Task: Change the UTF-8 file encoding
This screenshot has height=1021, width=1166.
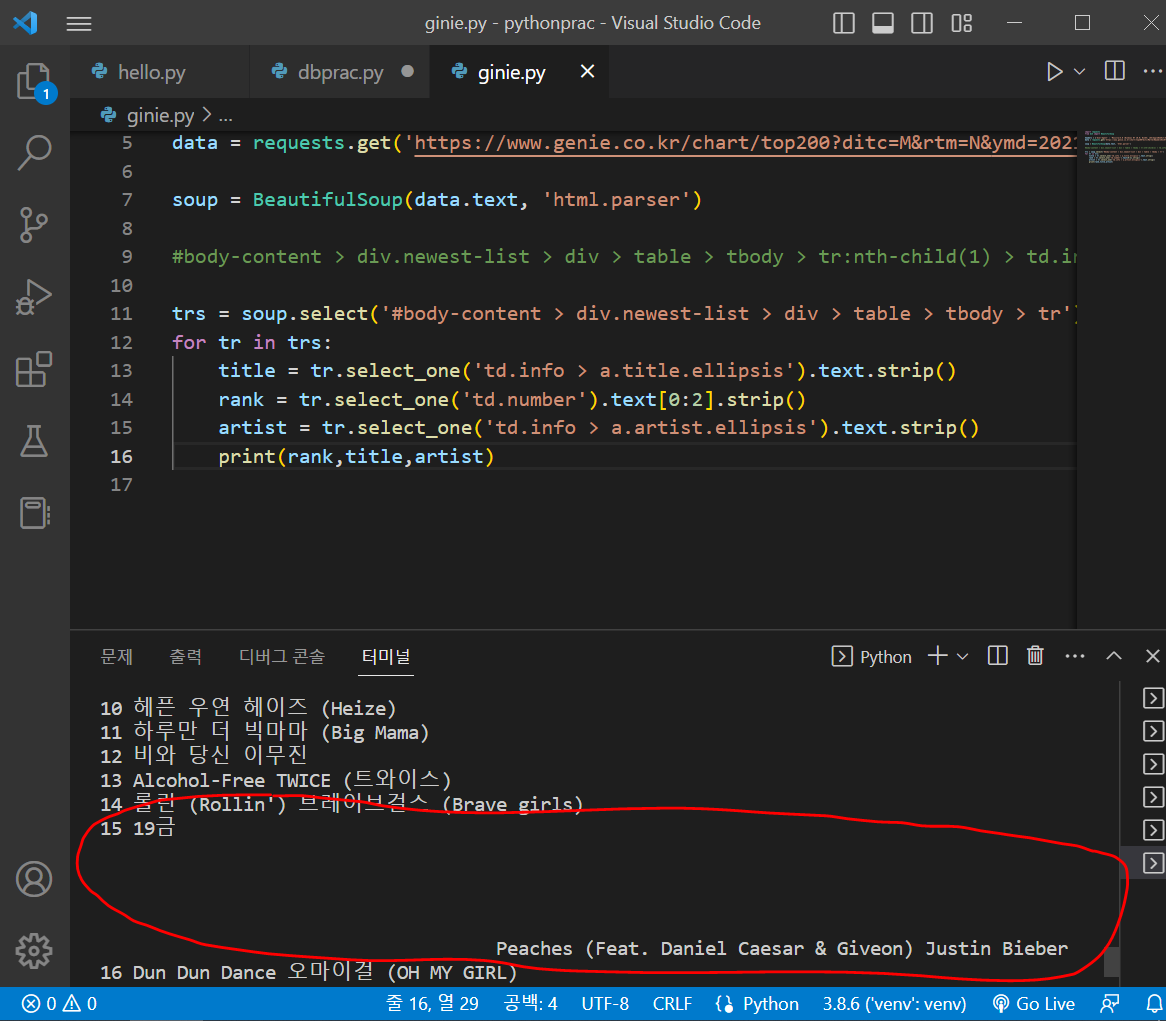Action: [x=605, y=1004]
